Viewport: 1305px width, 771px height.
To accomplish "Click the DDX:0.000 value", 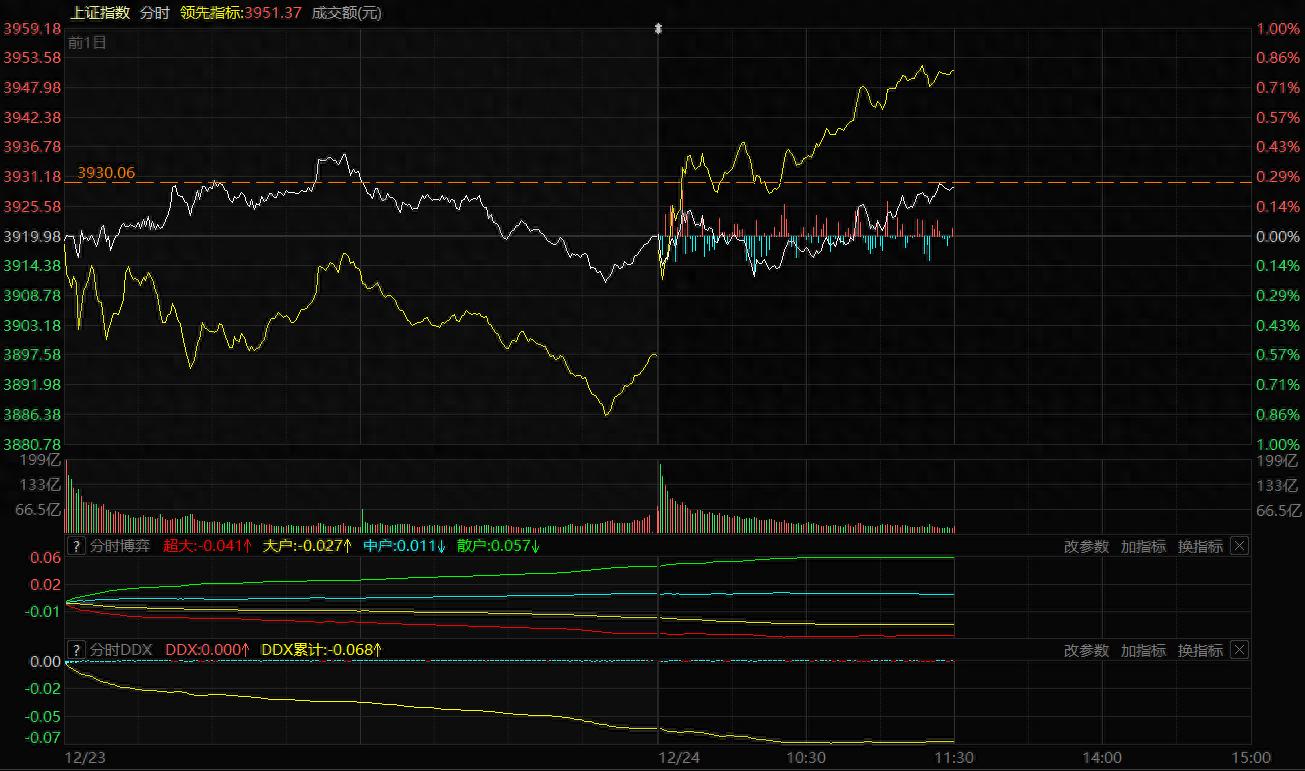I will (207, 651).
